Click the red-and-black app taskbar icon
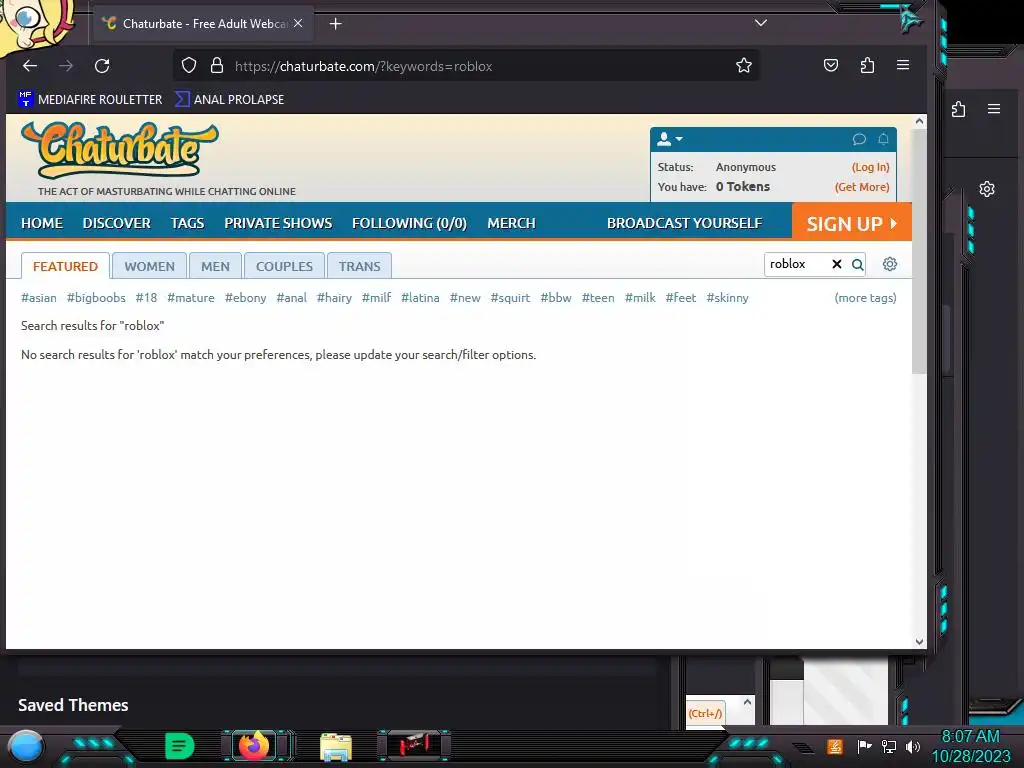The width and height of the screenshot is (1024, 768). 414,745
